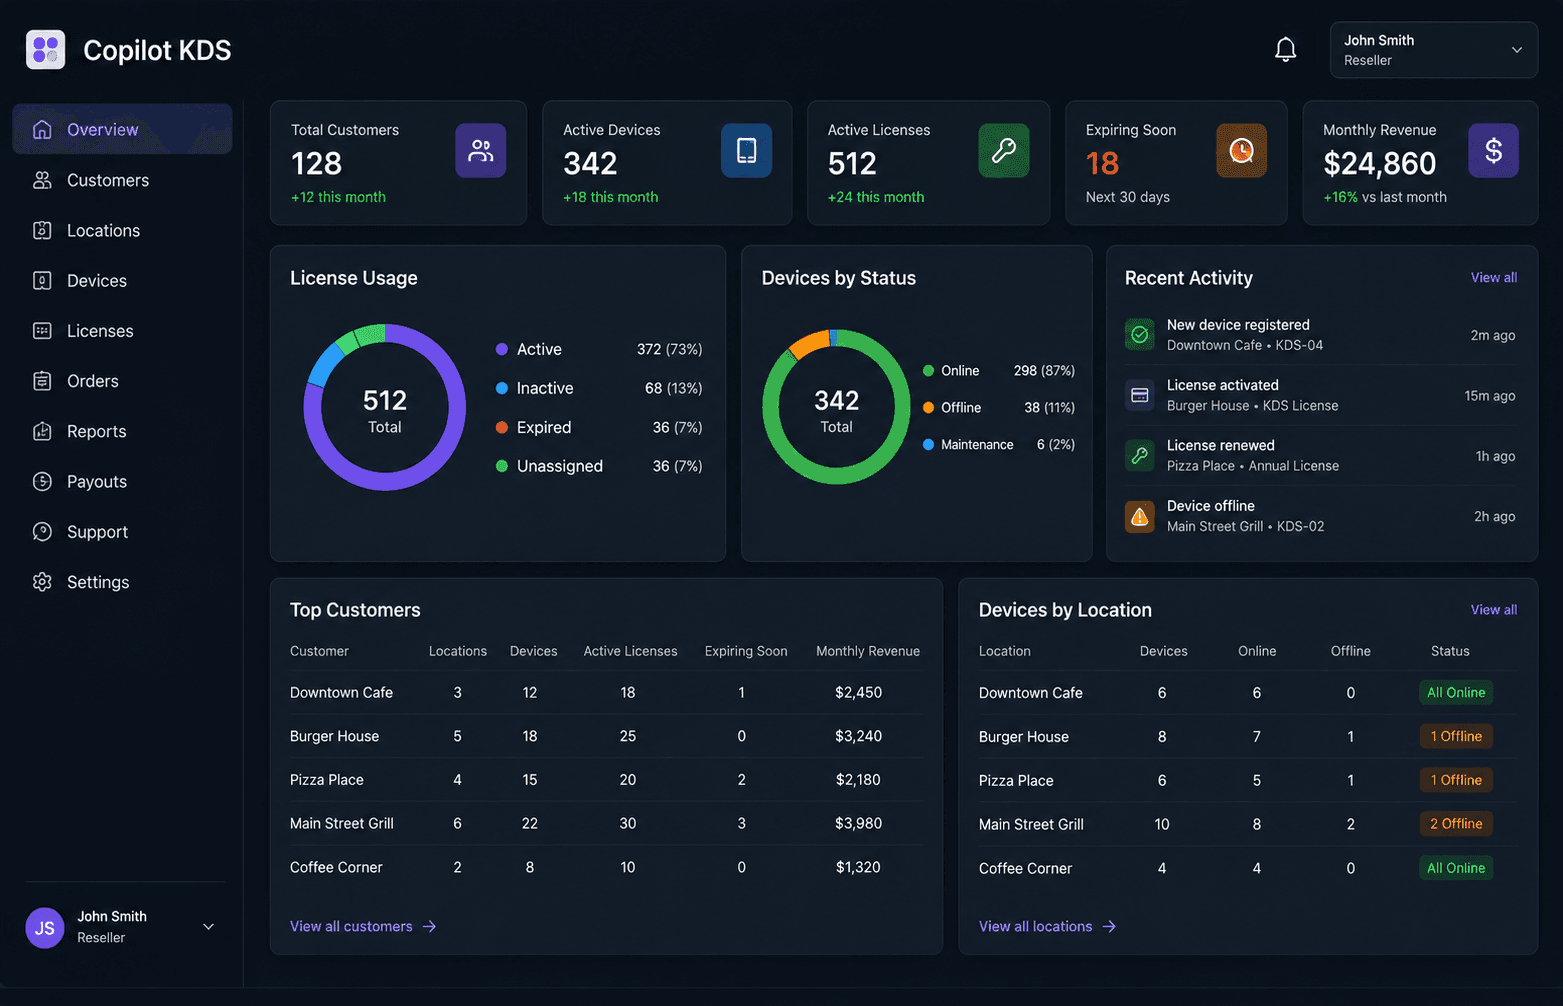The height and width of the screenshot is (1006, 1563).
Task: Click the 1 Offline badge for Pizza Place
Action: (1456, 780)
